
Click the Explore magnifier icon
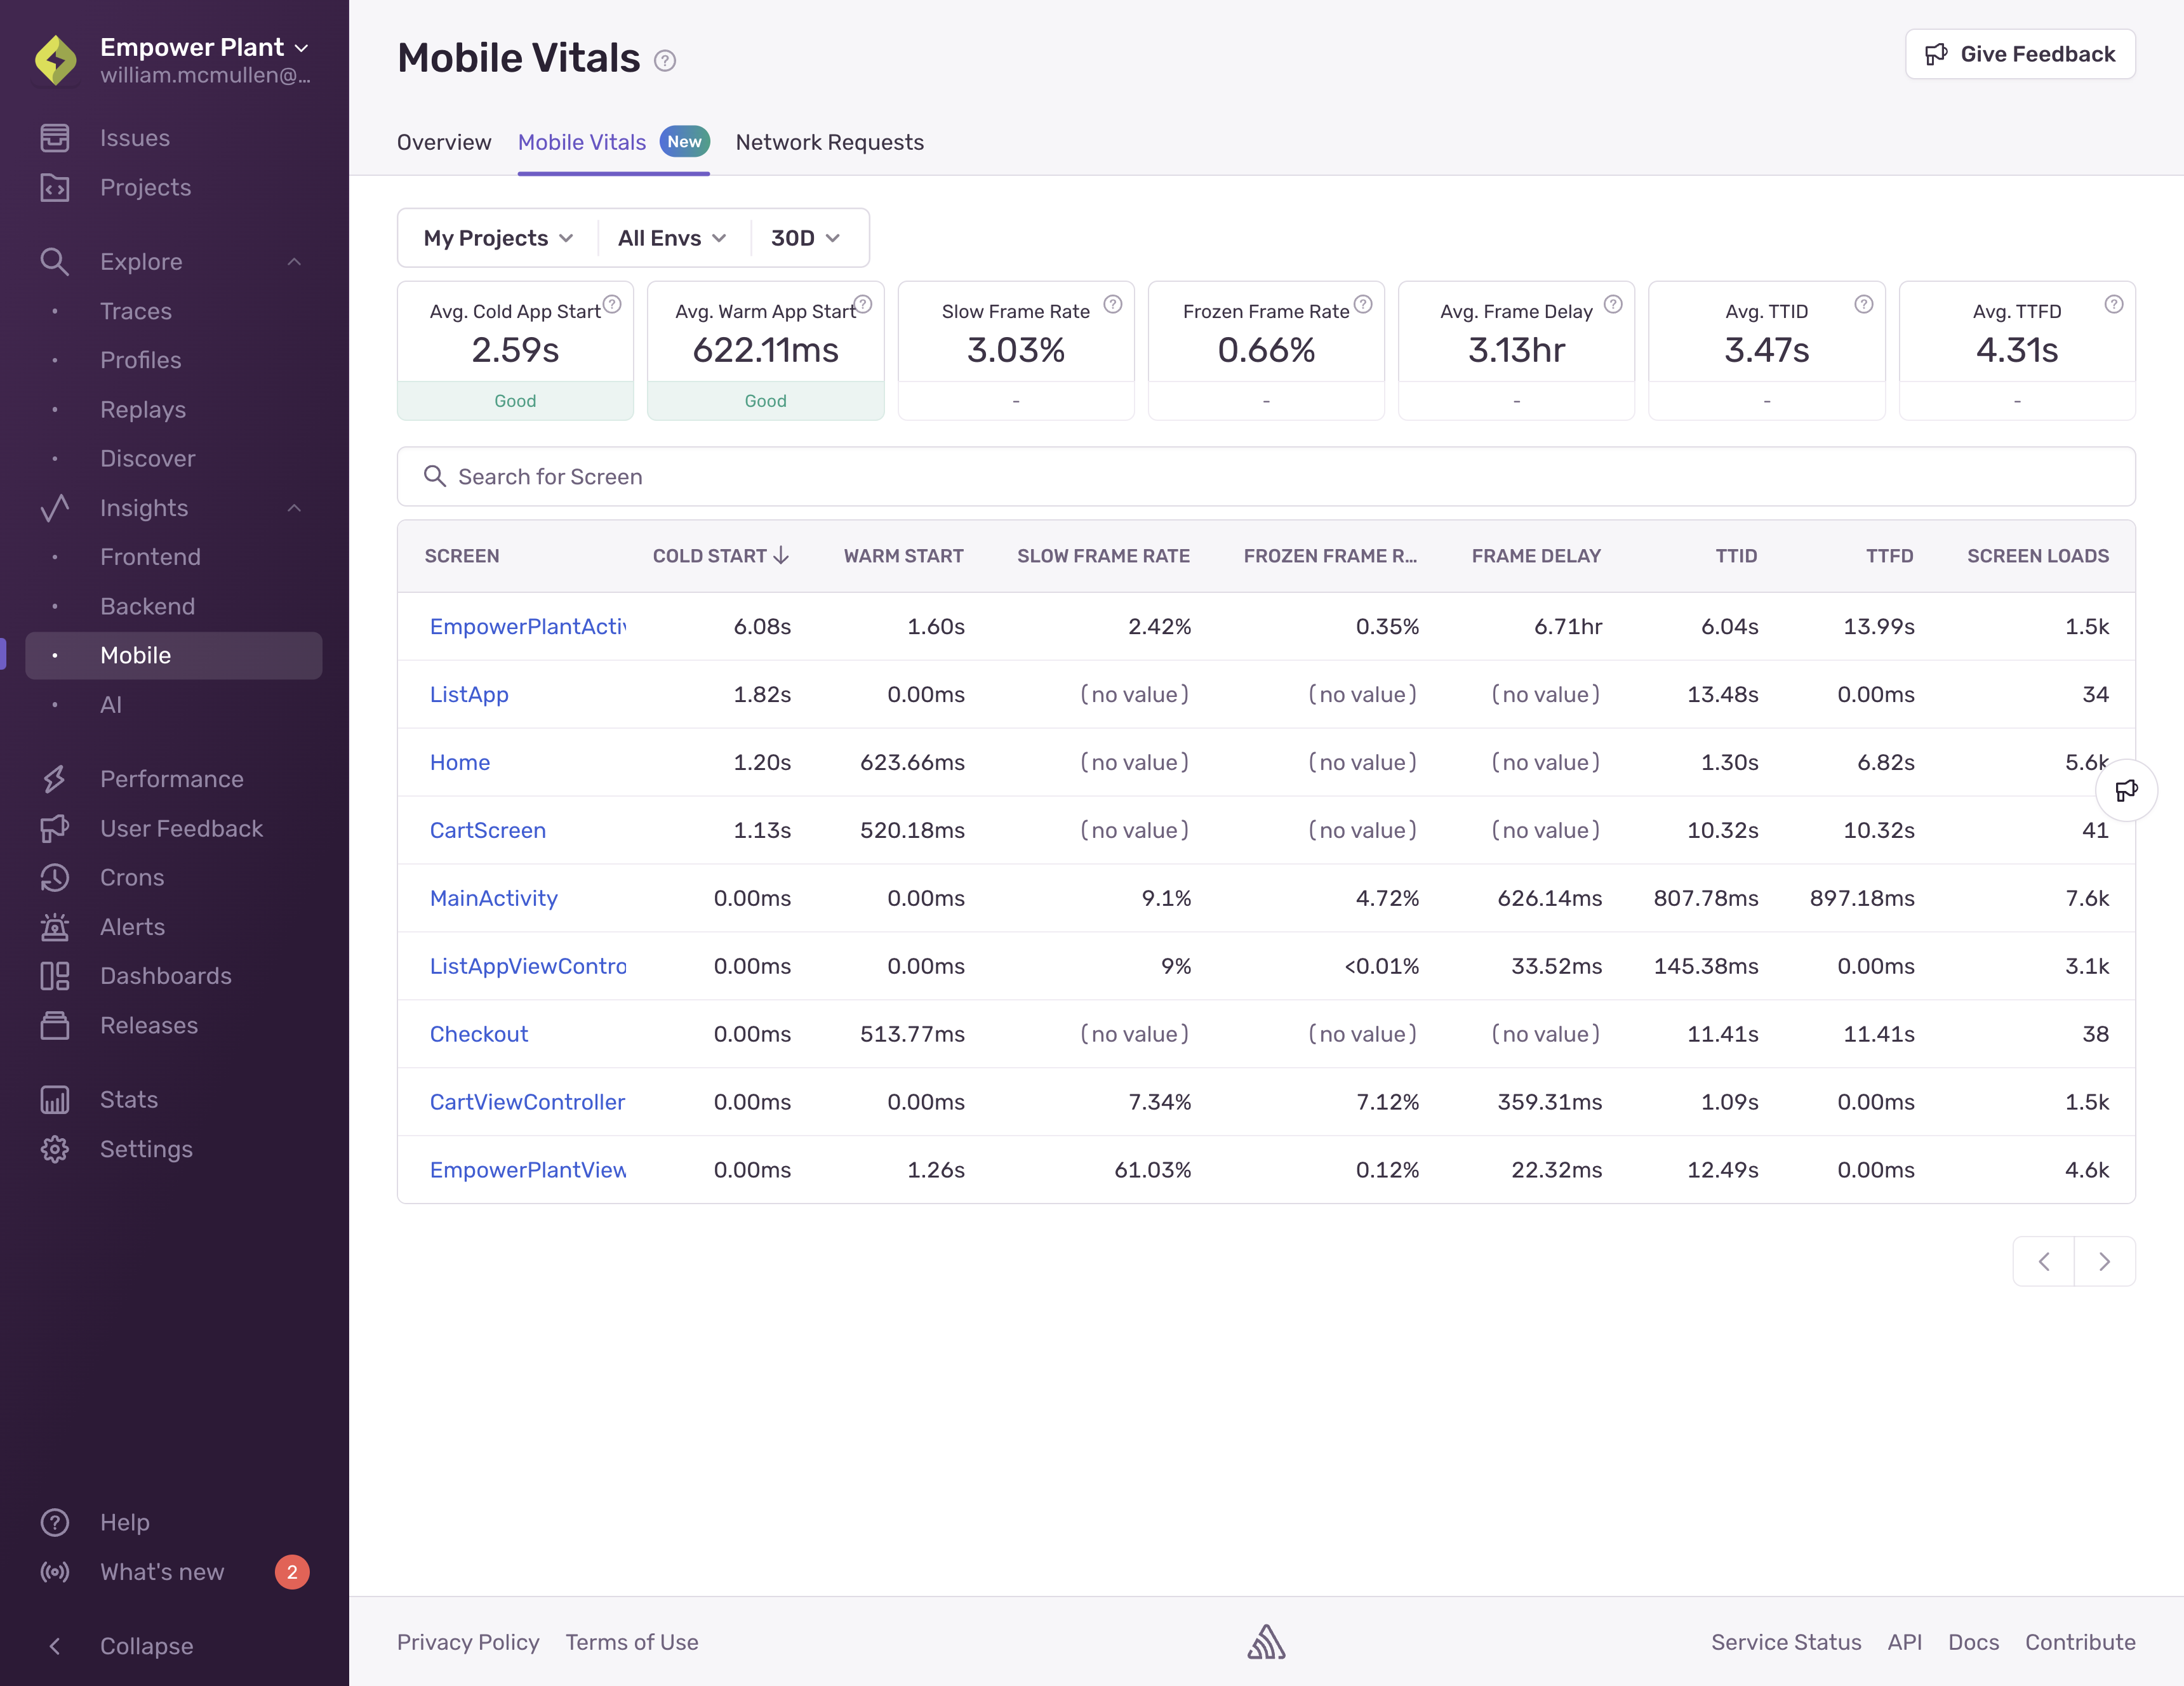tap(55, 262)
